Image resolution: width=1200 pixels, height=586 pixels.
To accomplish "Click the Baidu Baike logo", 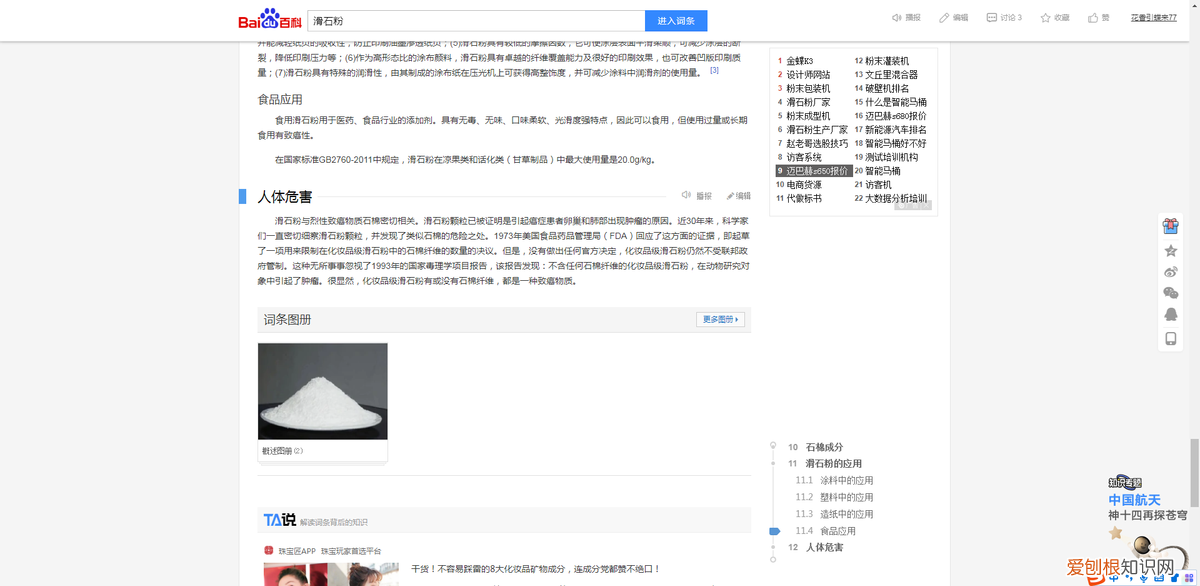I will [x=269, y=20].
